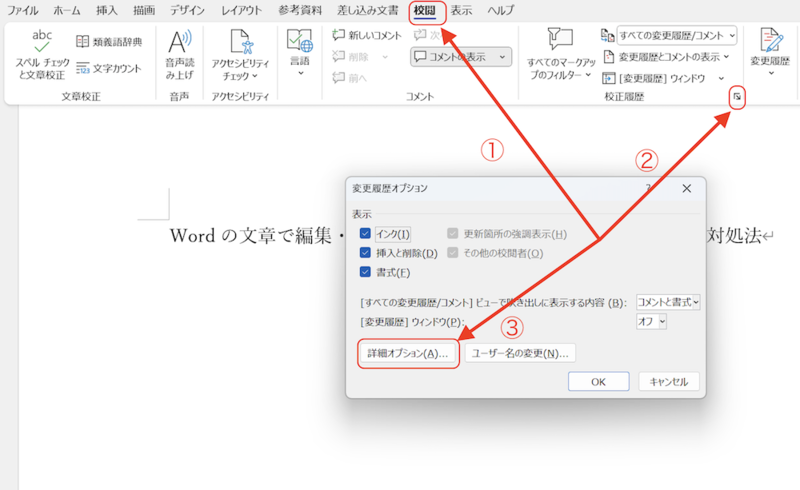Add a 新しいコメント comment
The height and width of the screenshot is (490, 800).
tap(366, 35)
